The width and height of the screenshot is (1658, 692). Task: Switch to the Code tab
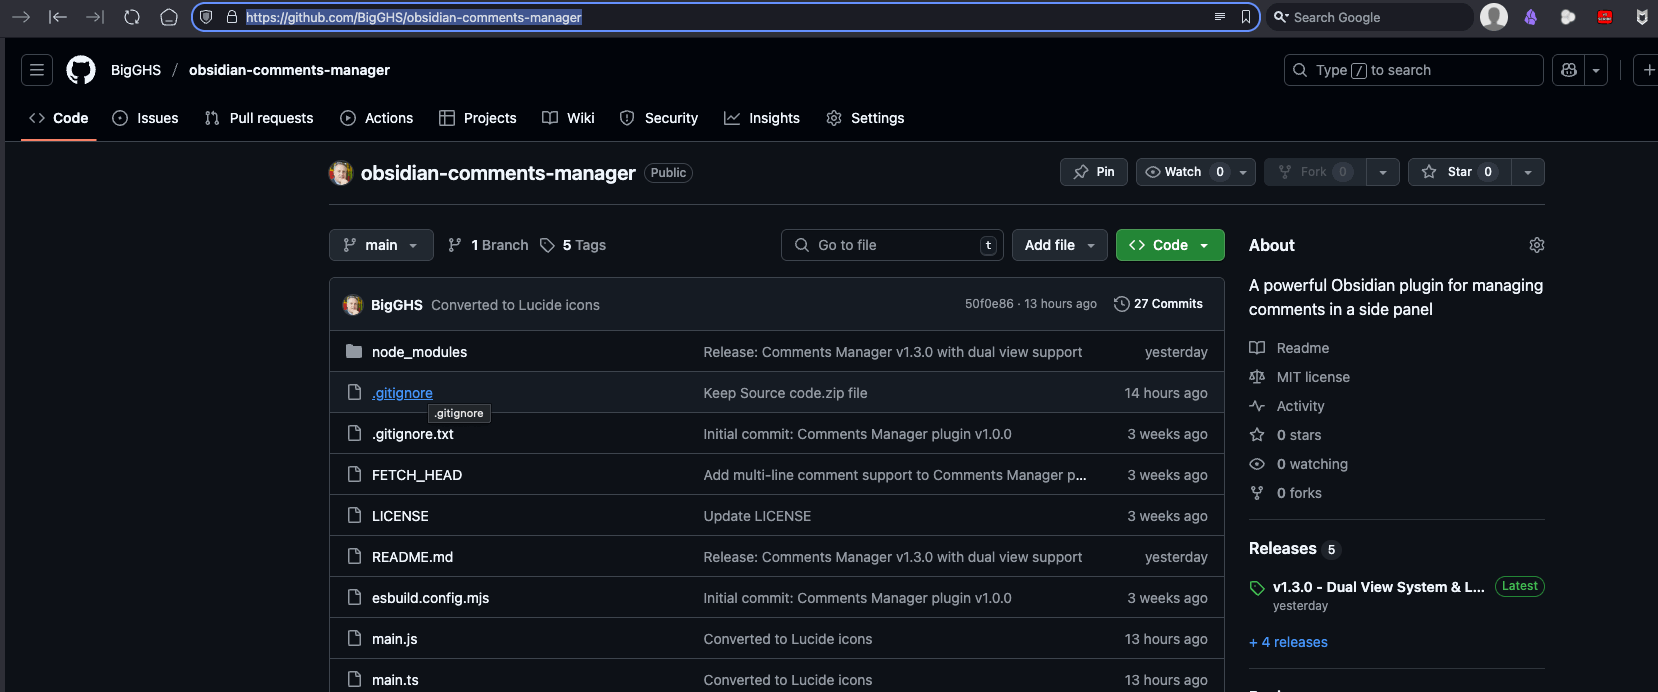(x=59, y=118)
